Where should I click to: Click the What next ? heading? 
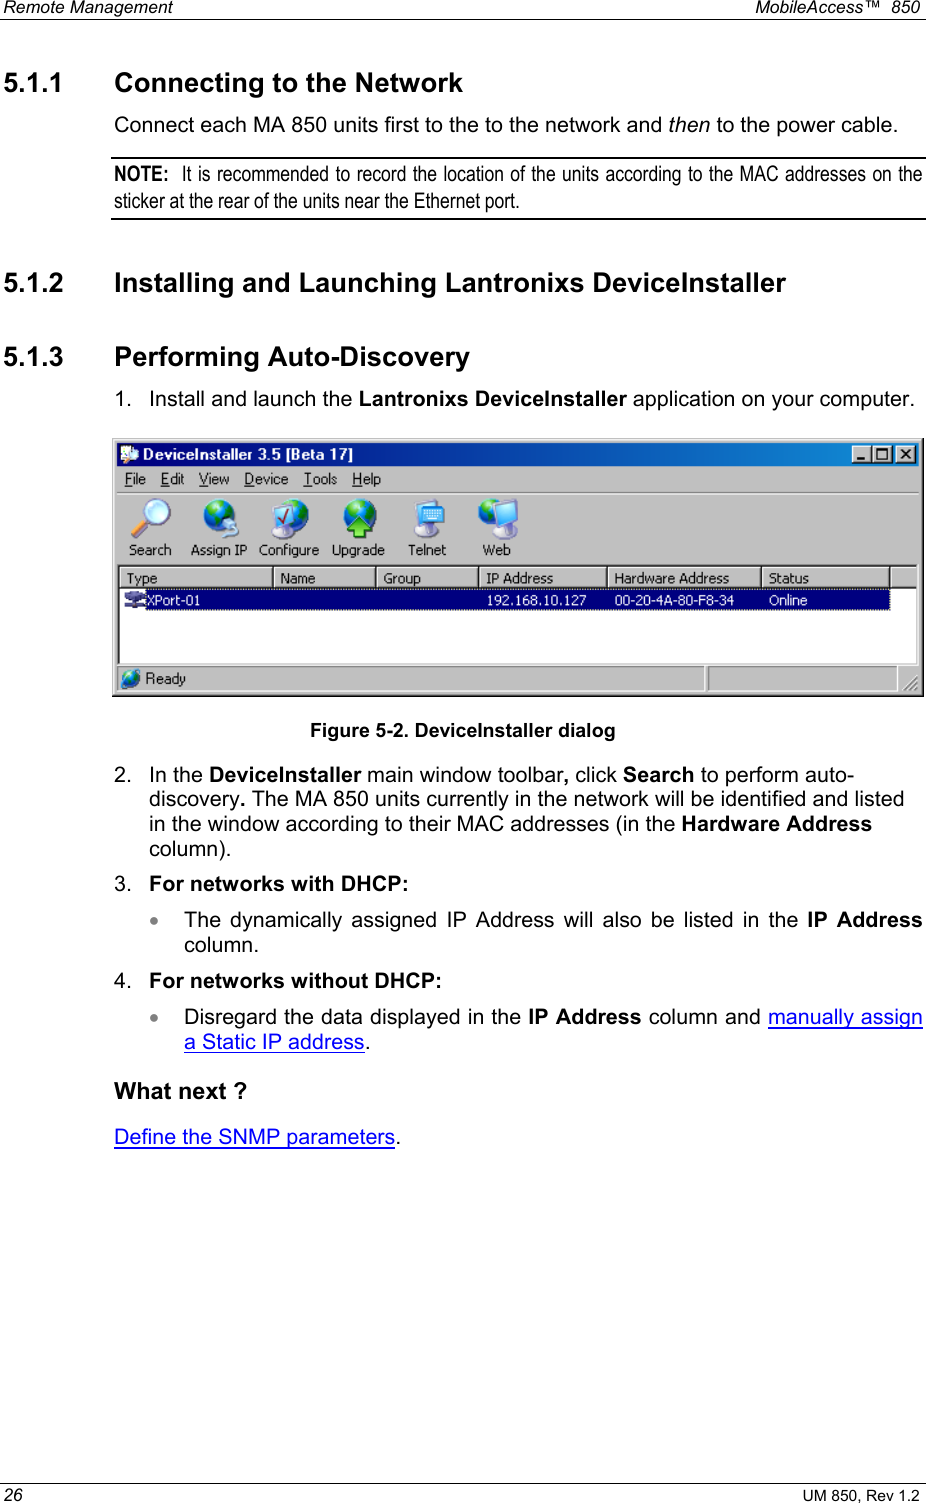180,1091
